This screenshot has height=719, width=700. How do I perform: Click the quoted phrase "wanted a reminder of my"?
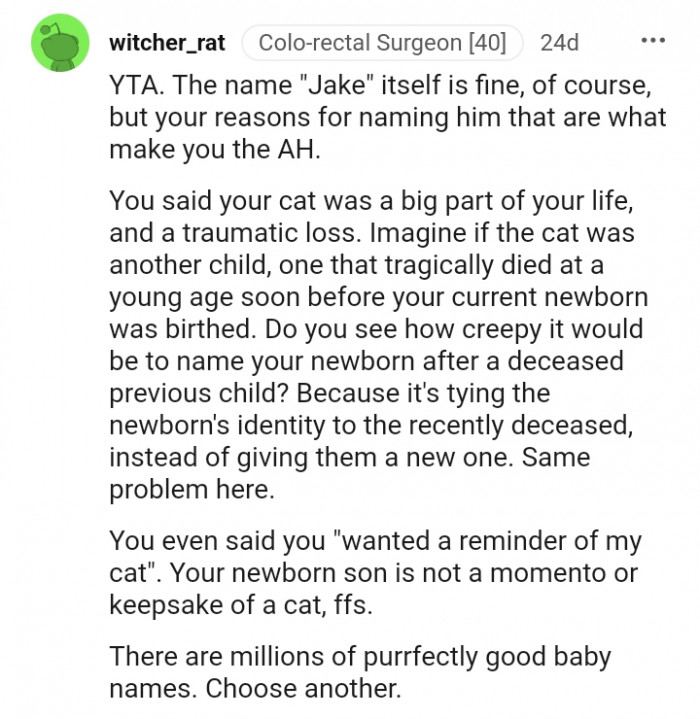tap(489, 541)
